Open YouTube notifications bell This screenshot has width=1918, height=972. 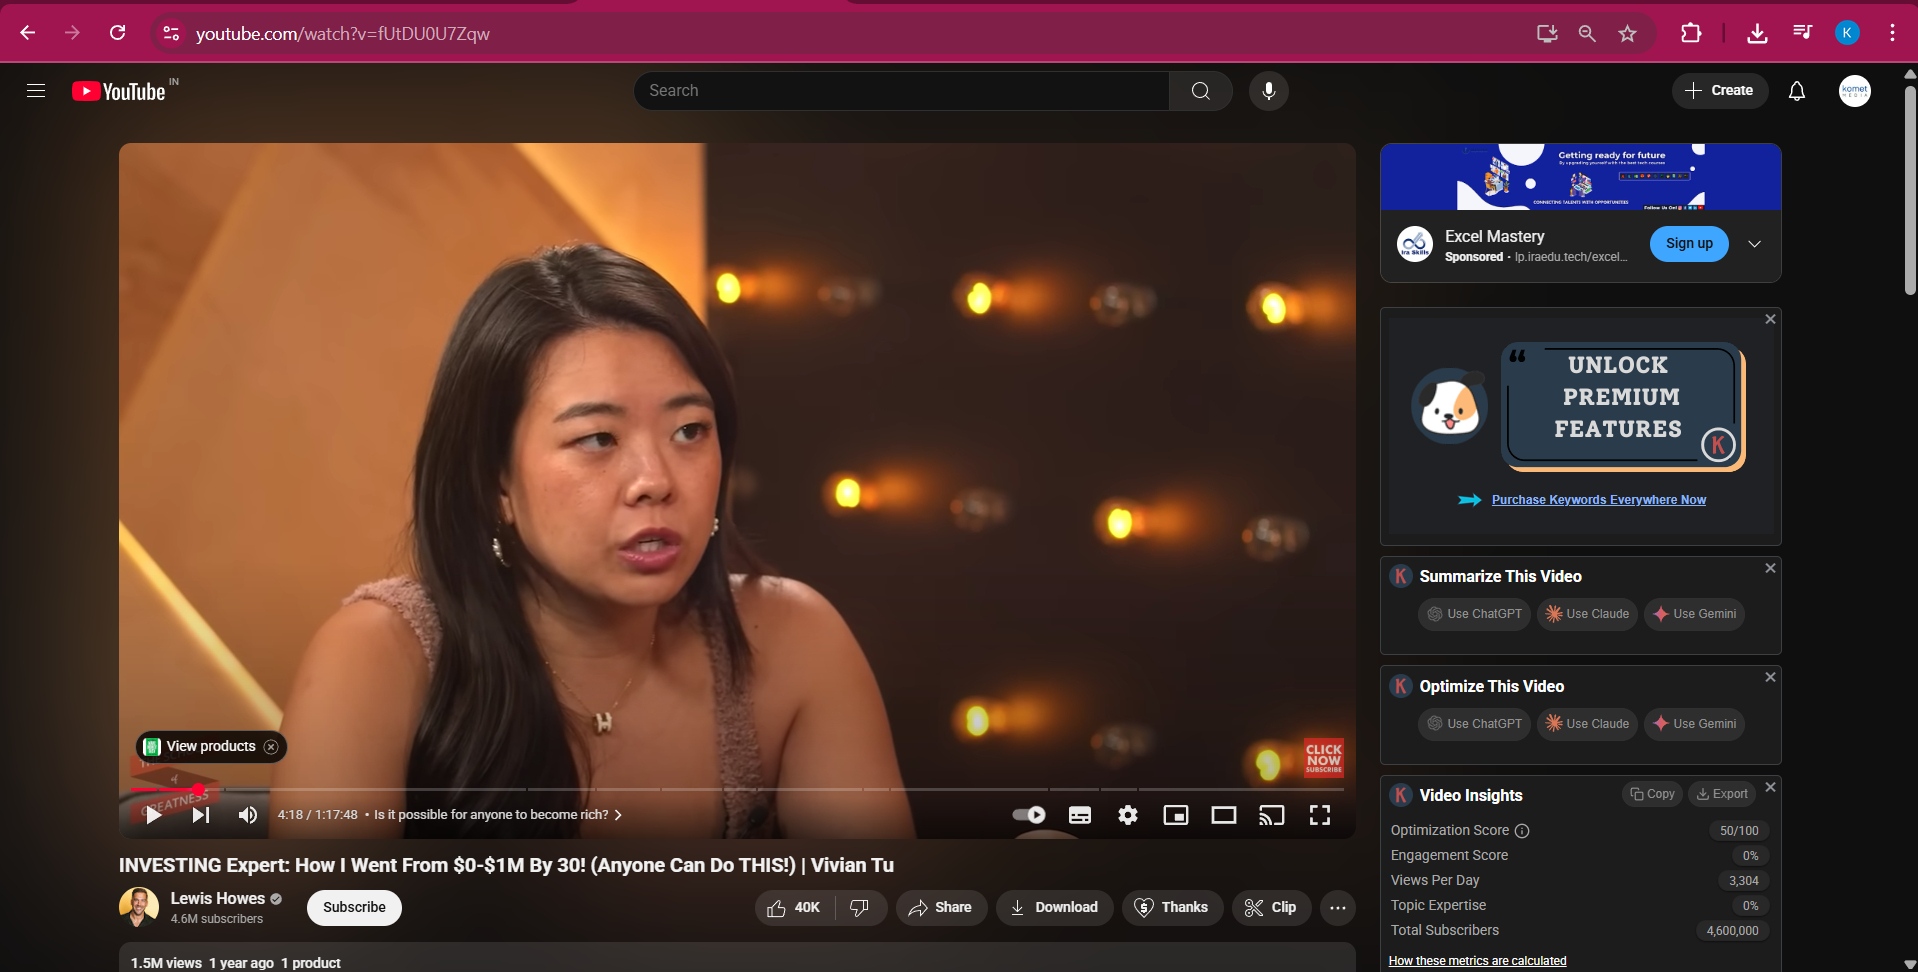pos(1797,91)
